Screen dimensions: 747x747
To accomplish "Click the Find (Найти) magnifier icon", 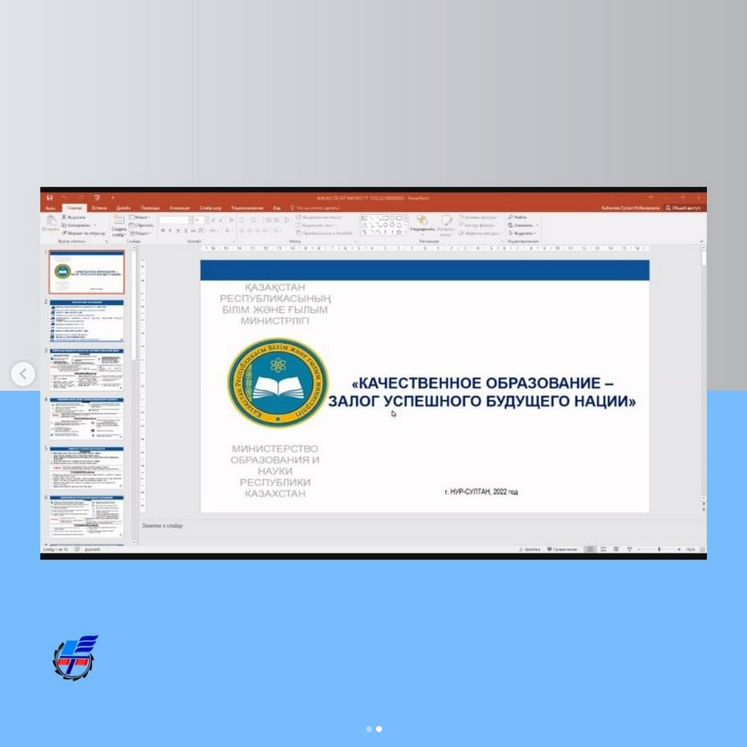I will [511, 216].
